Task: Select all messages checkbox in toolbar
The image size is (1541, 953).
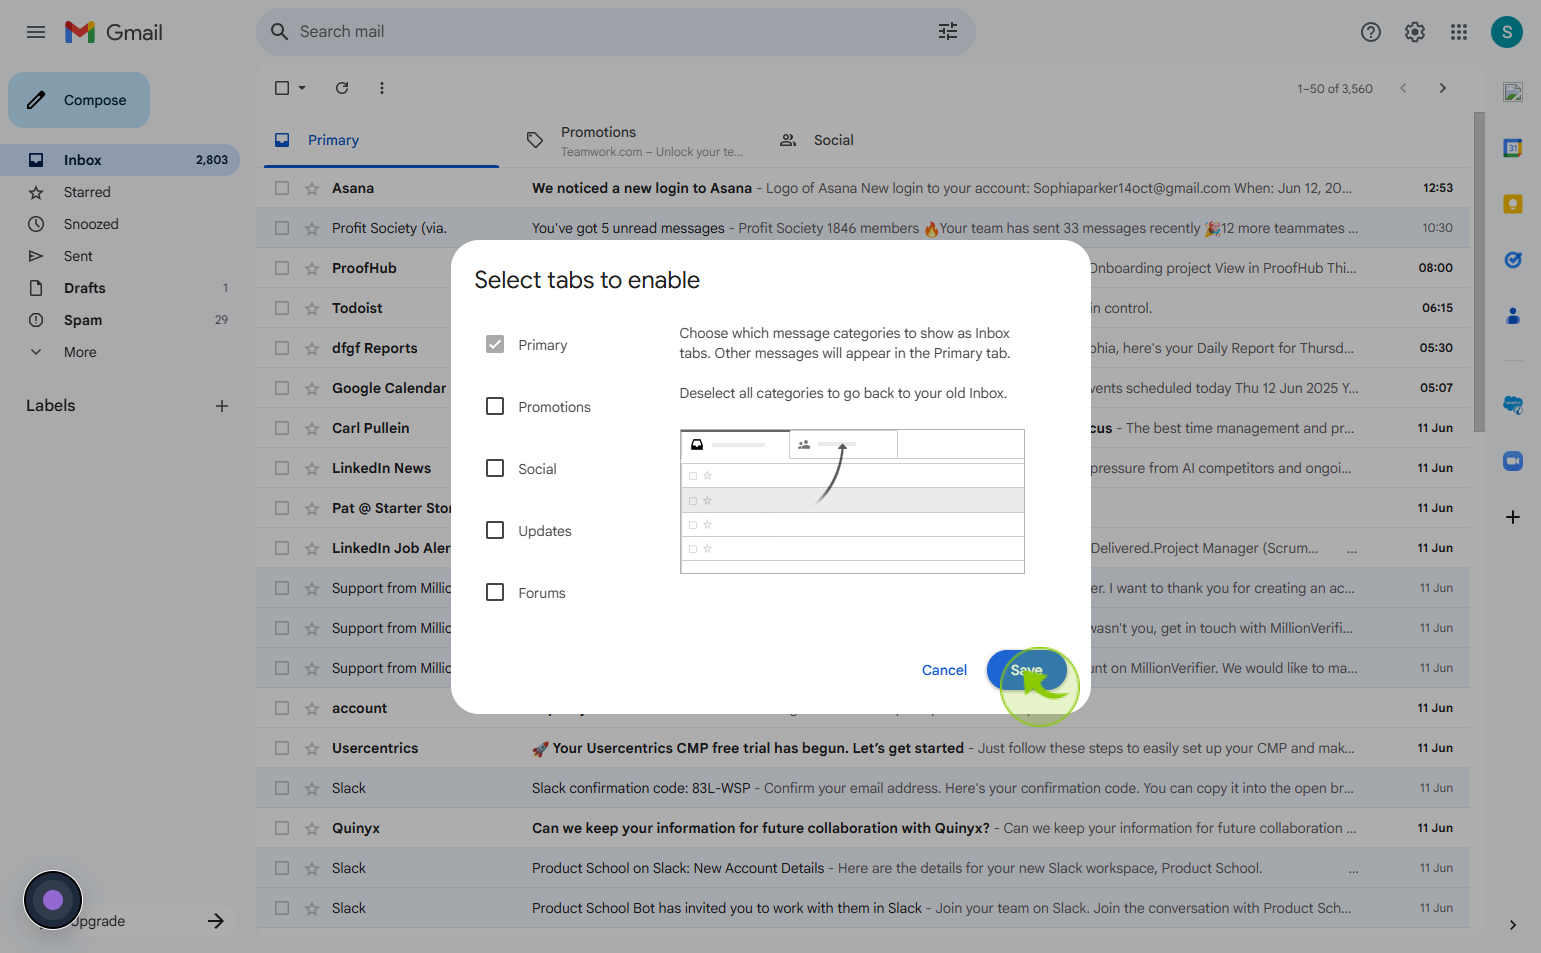Action: coord(282,88)
